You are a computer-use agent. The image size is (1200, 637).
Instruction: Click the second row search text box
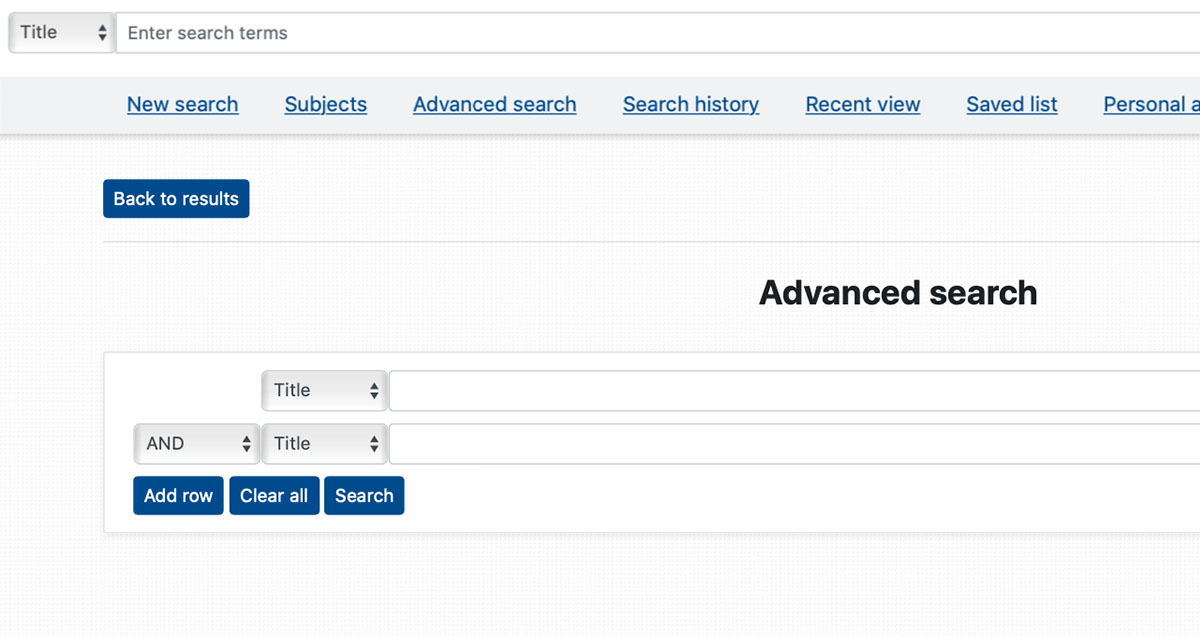click(794, 444)
